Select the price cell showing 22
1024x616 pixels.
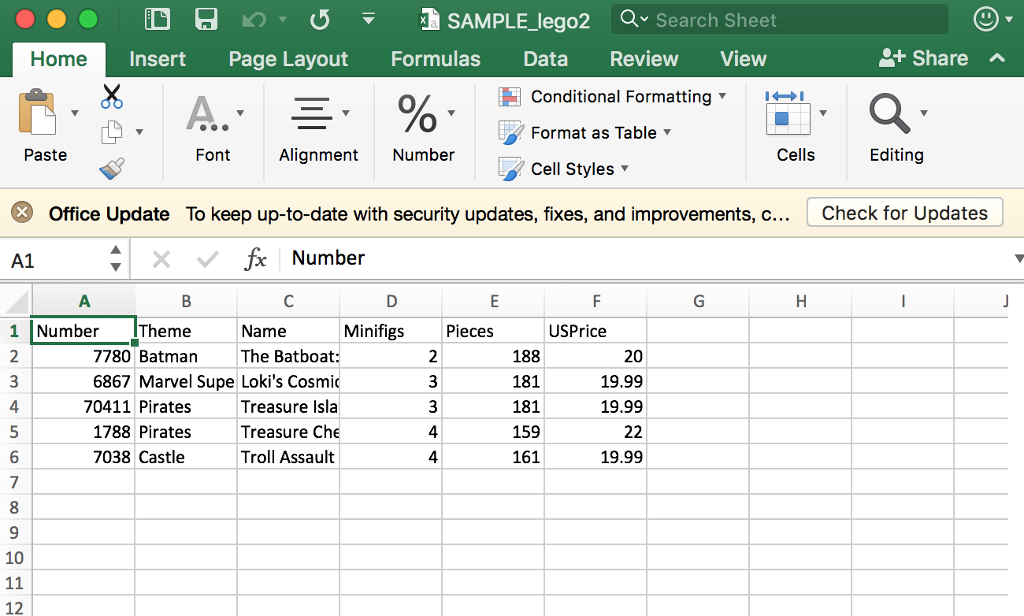coord(596,432)
